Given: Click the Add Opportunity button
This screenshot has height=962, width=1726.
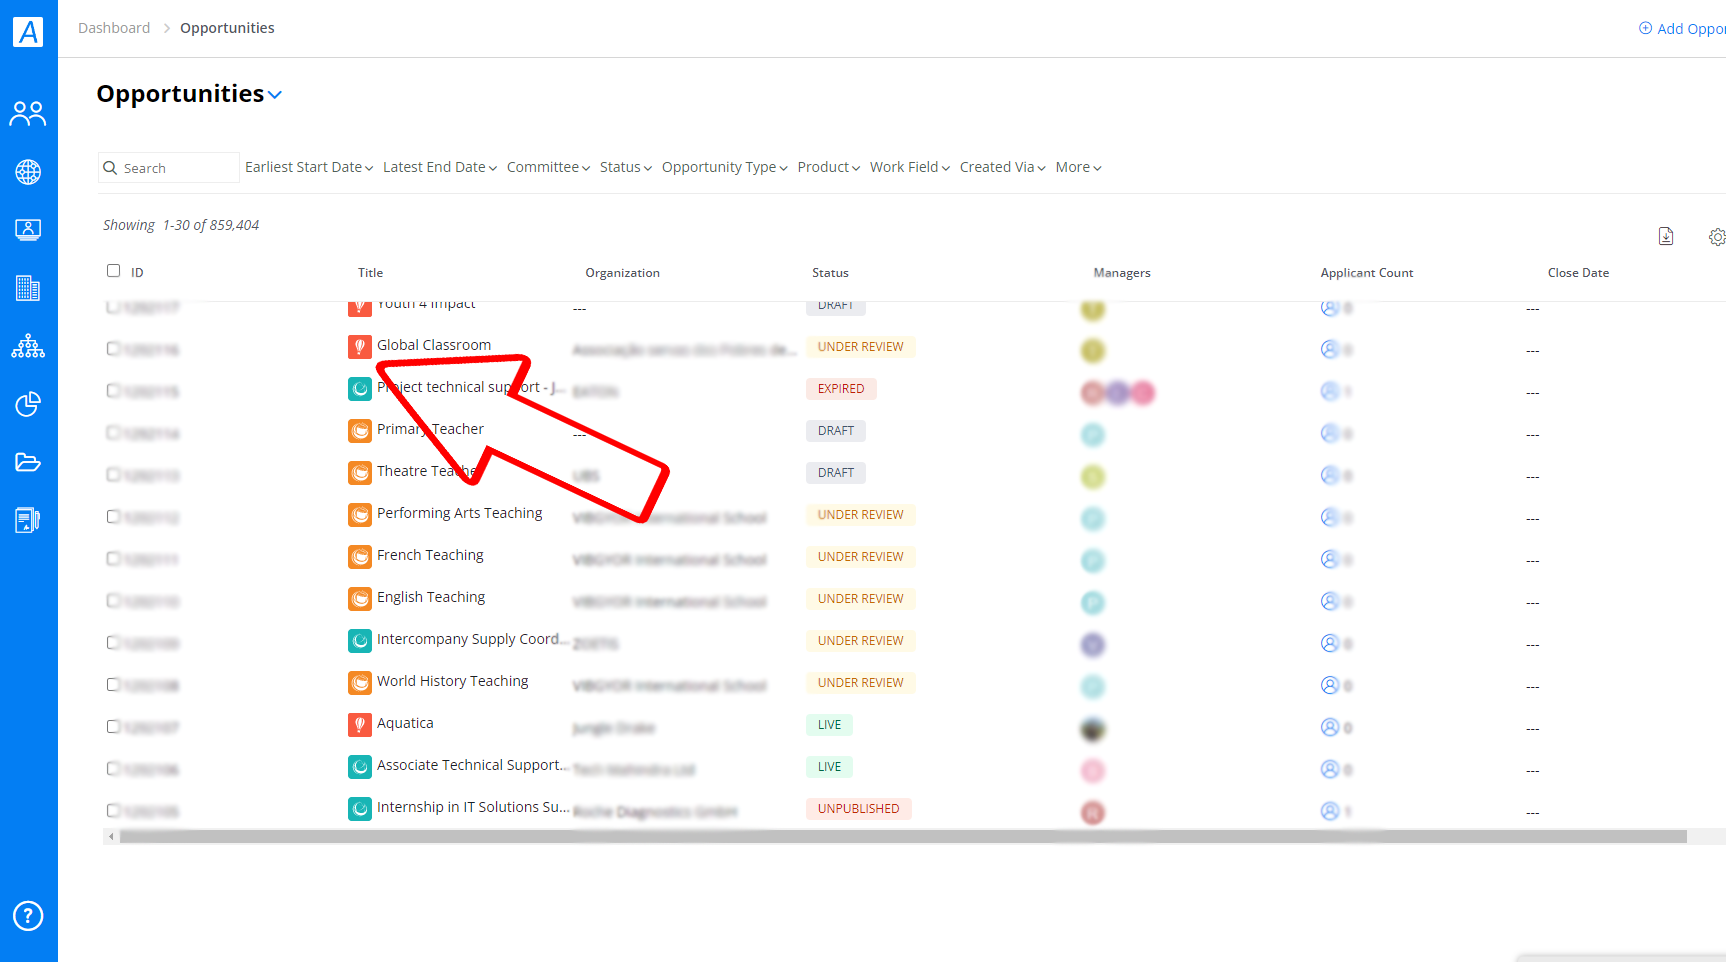Looking at the screenshot, I should [x=1682, y=29].
